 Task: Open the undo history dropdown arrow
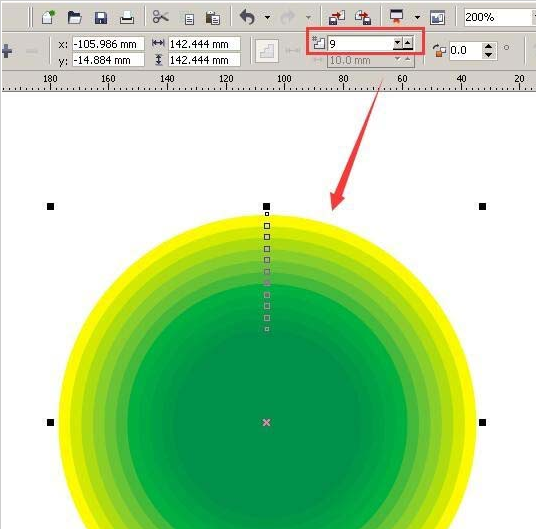point(267,17)
